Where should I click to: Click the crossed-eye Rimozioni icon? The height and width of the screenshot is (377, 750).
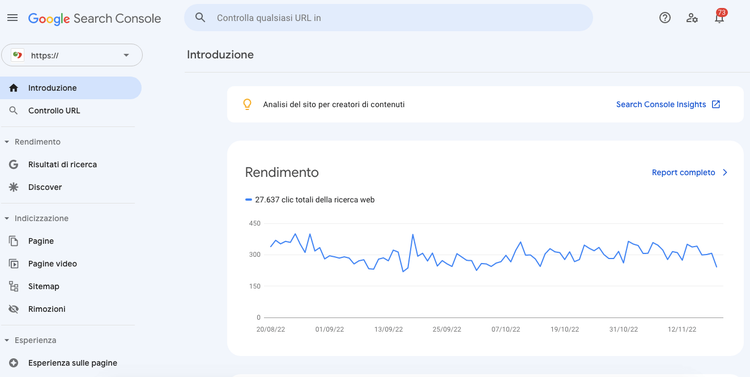tap(14, 309)
